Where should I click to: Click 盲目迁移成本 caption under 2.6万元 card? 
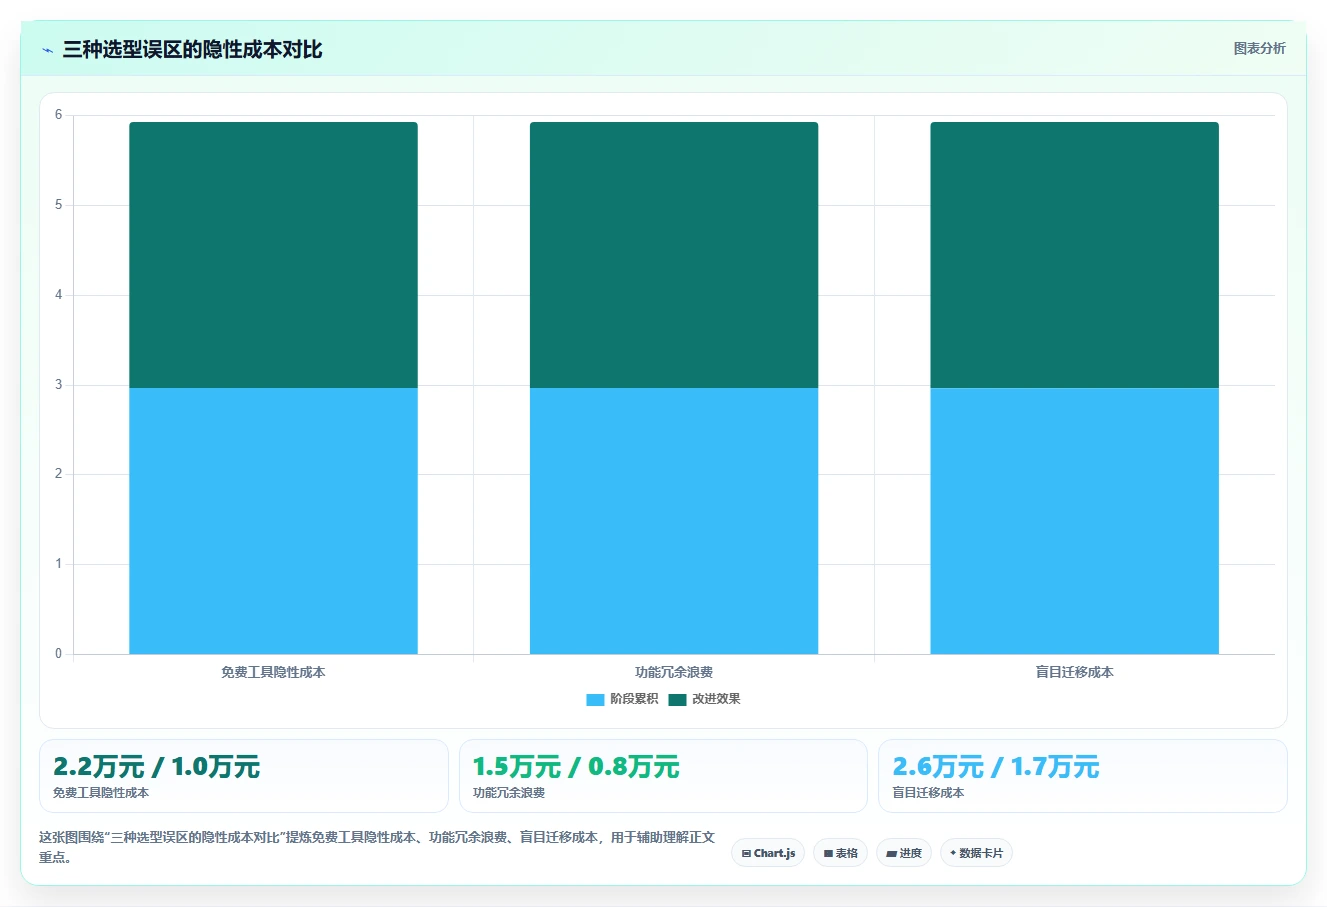pos(928,793)
